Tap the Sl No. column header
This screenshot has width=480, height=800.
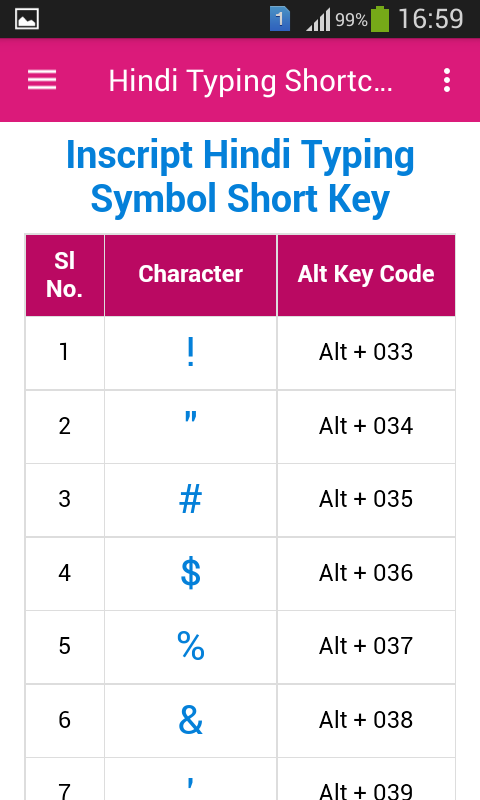(x=65, y=274)
